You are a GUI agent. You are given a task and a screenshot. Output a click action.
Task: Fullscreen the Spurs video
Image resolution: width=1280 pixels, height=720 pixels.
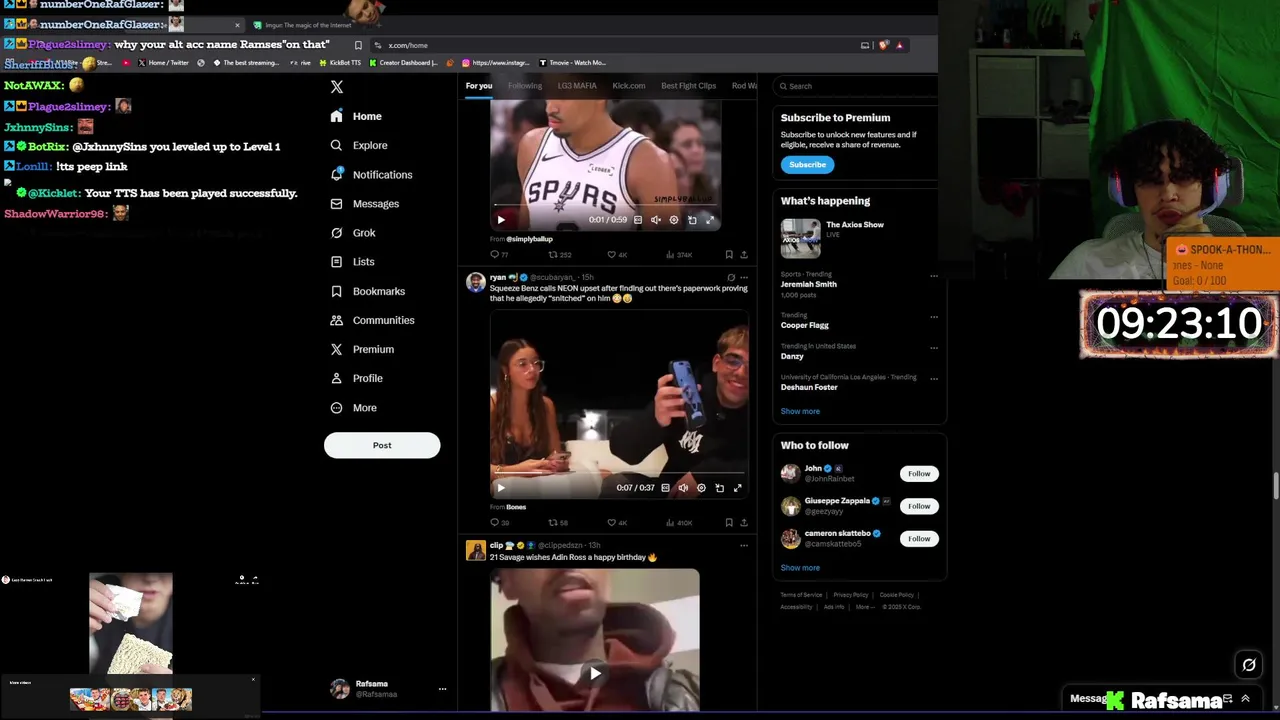pos(710,220)
